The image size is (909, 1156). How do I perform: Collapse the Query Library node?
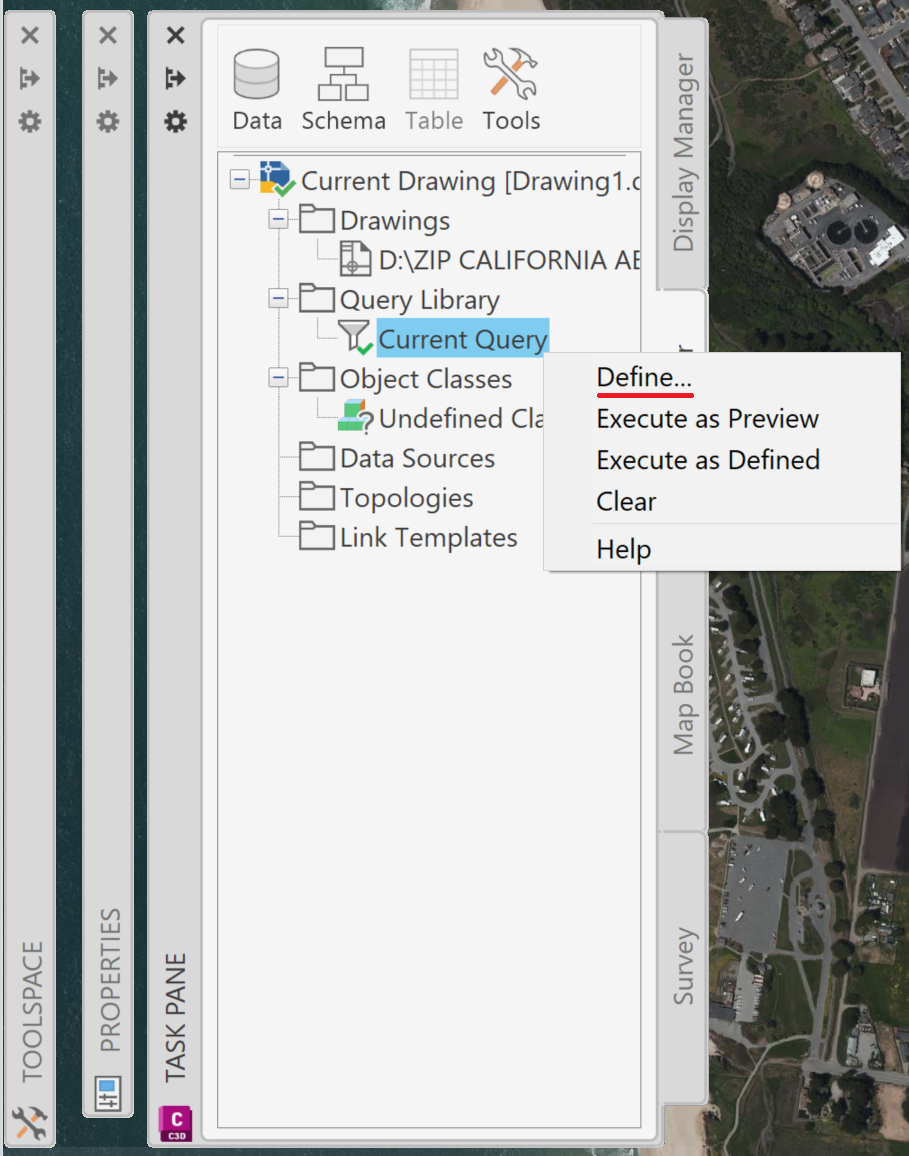point(278,298)
